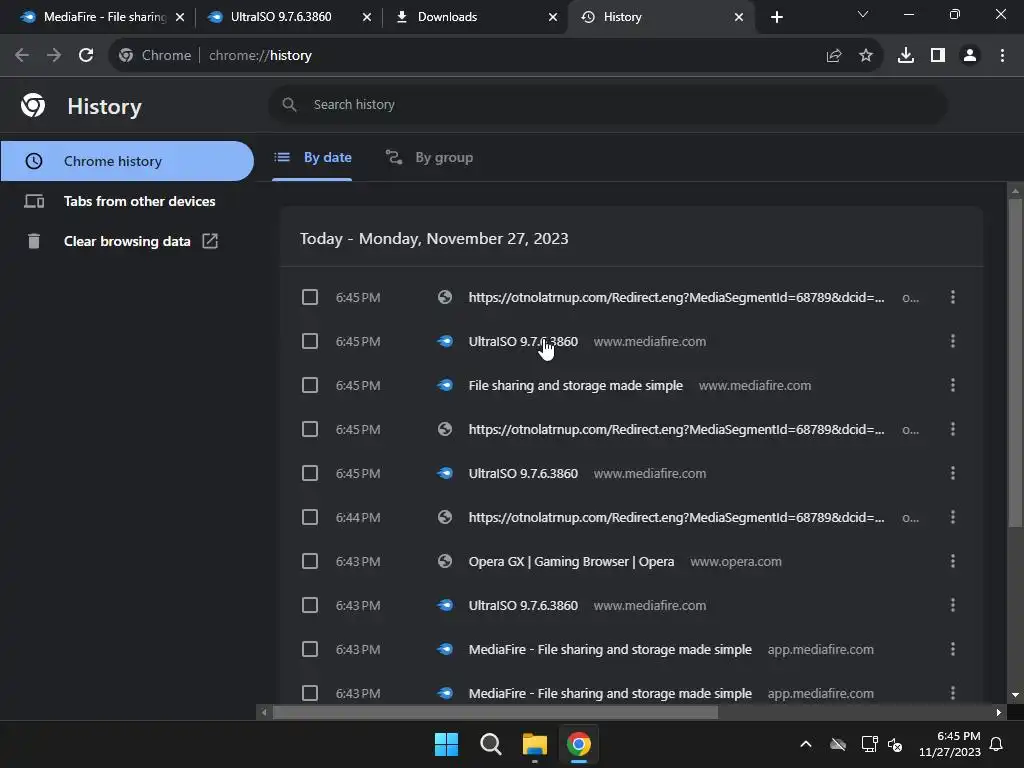Image resolution: width=1024 pixels, height=768 pixels.
Task: Click the www.opera.com domain text
Action: coord(736,562)
